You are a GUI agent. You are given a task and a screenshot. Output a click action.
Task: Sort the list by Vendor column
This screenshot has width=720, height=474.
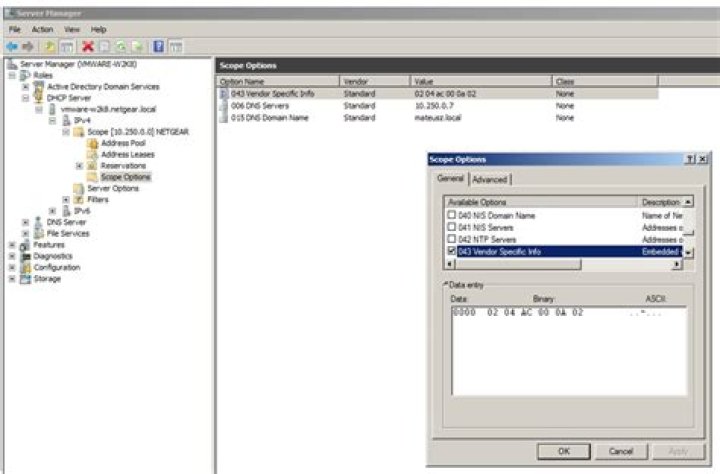pos(375,81)
